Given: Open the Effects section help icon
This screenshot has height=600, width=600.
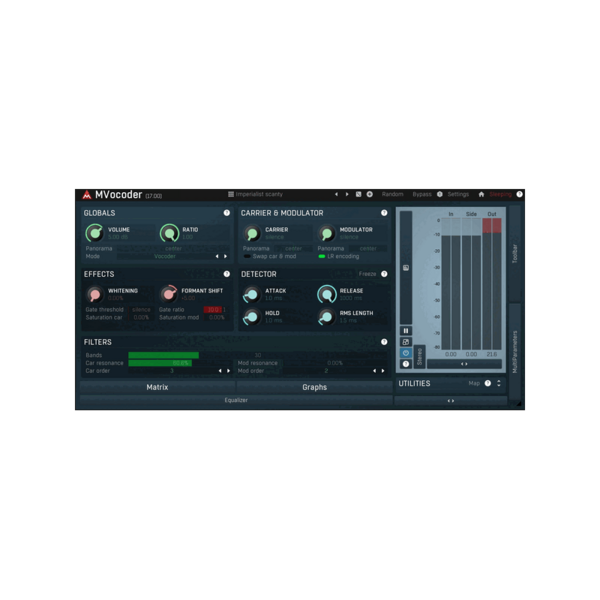Looking at the screenshot, I should [x=227, y=274].
